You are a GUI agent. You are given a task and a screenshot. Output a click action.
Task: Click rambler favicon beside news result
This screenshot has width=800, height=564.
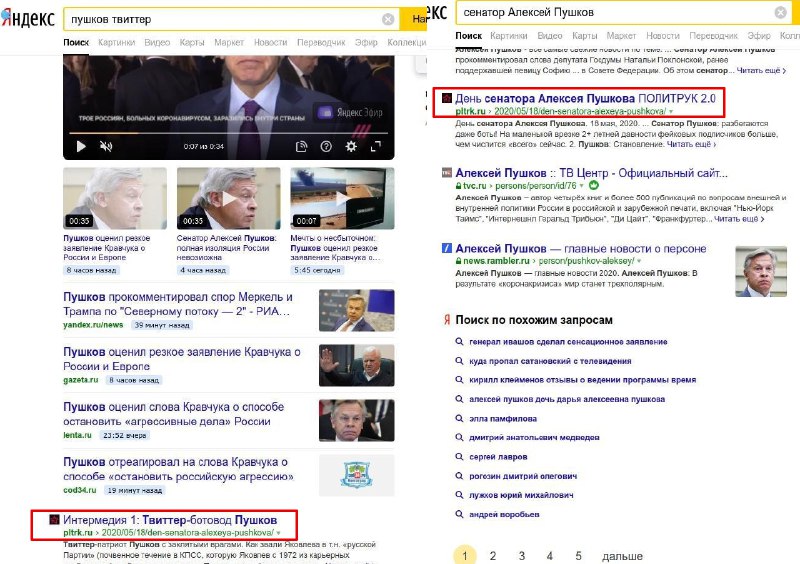tap(446, 249)
